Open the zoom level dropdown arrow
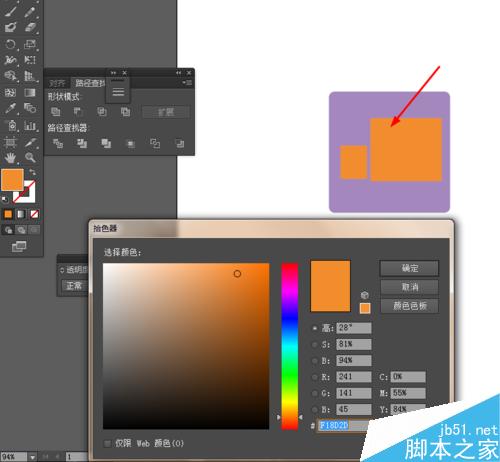Screen dimensions: 500x462 click(x=33, y=457)
